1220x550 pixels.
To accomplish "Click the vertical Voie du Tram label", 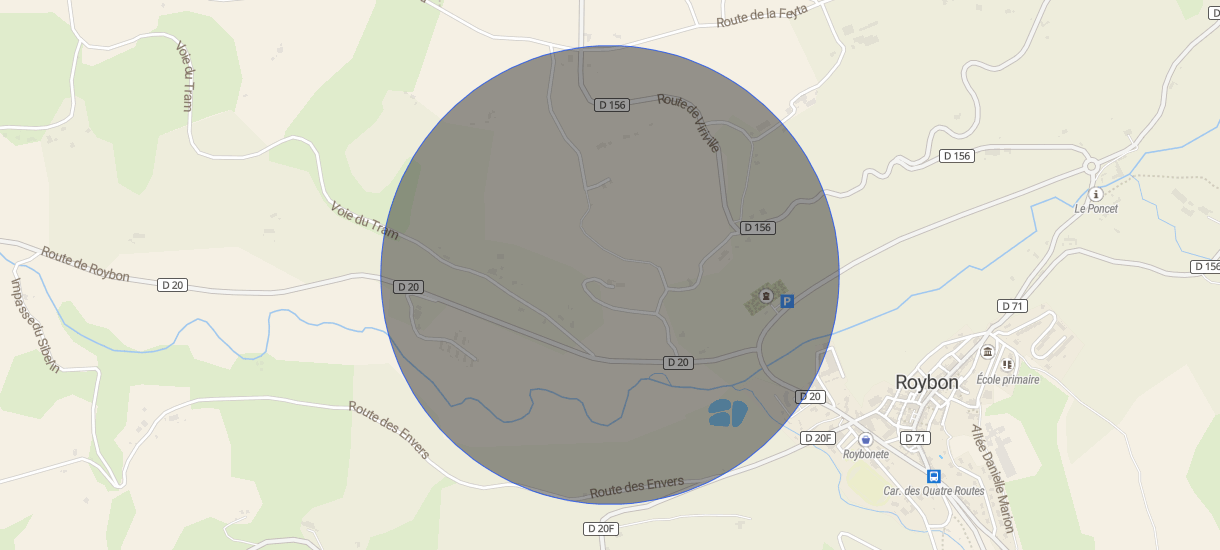I will point(184,76).
